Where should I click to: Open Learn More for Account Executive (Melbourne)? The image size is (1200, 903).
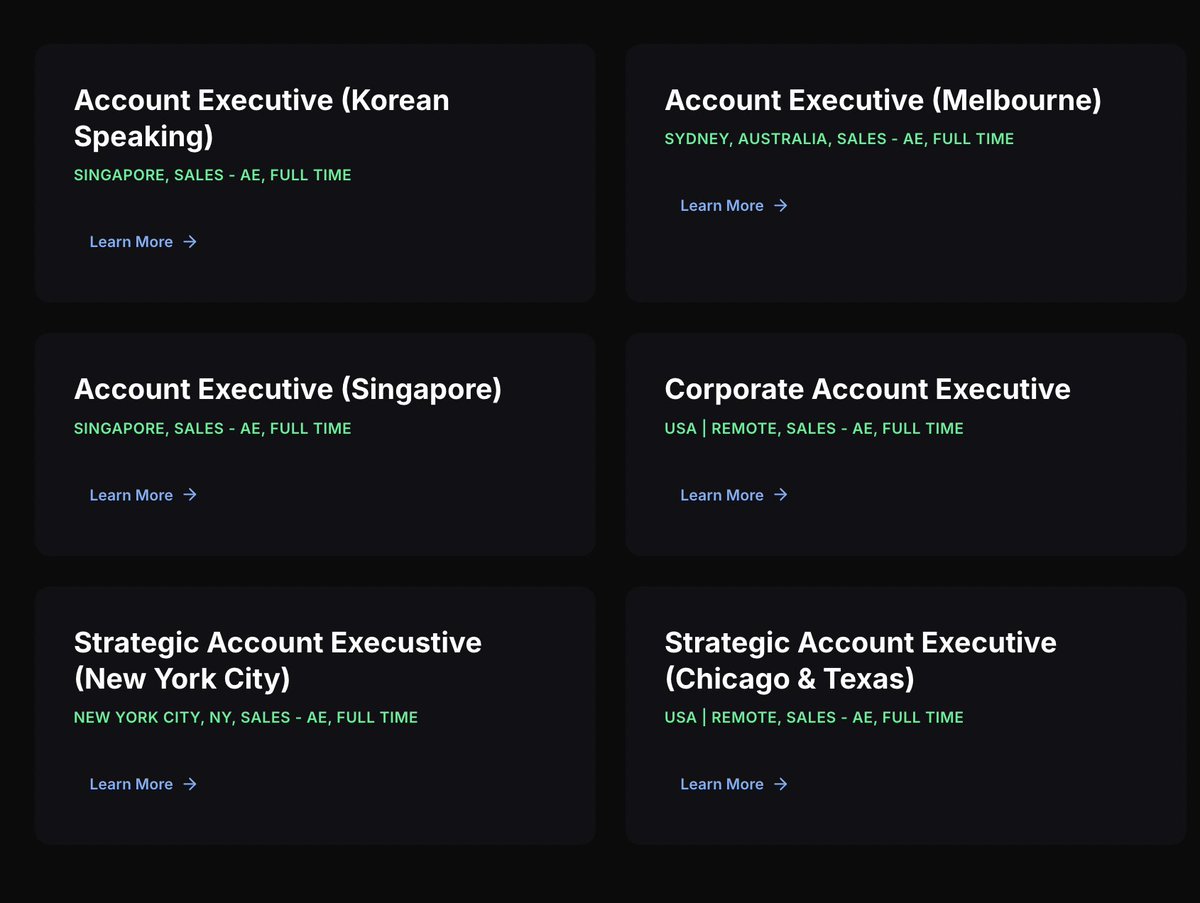pos(734,206)
